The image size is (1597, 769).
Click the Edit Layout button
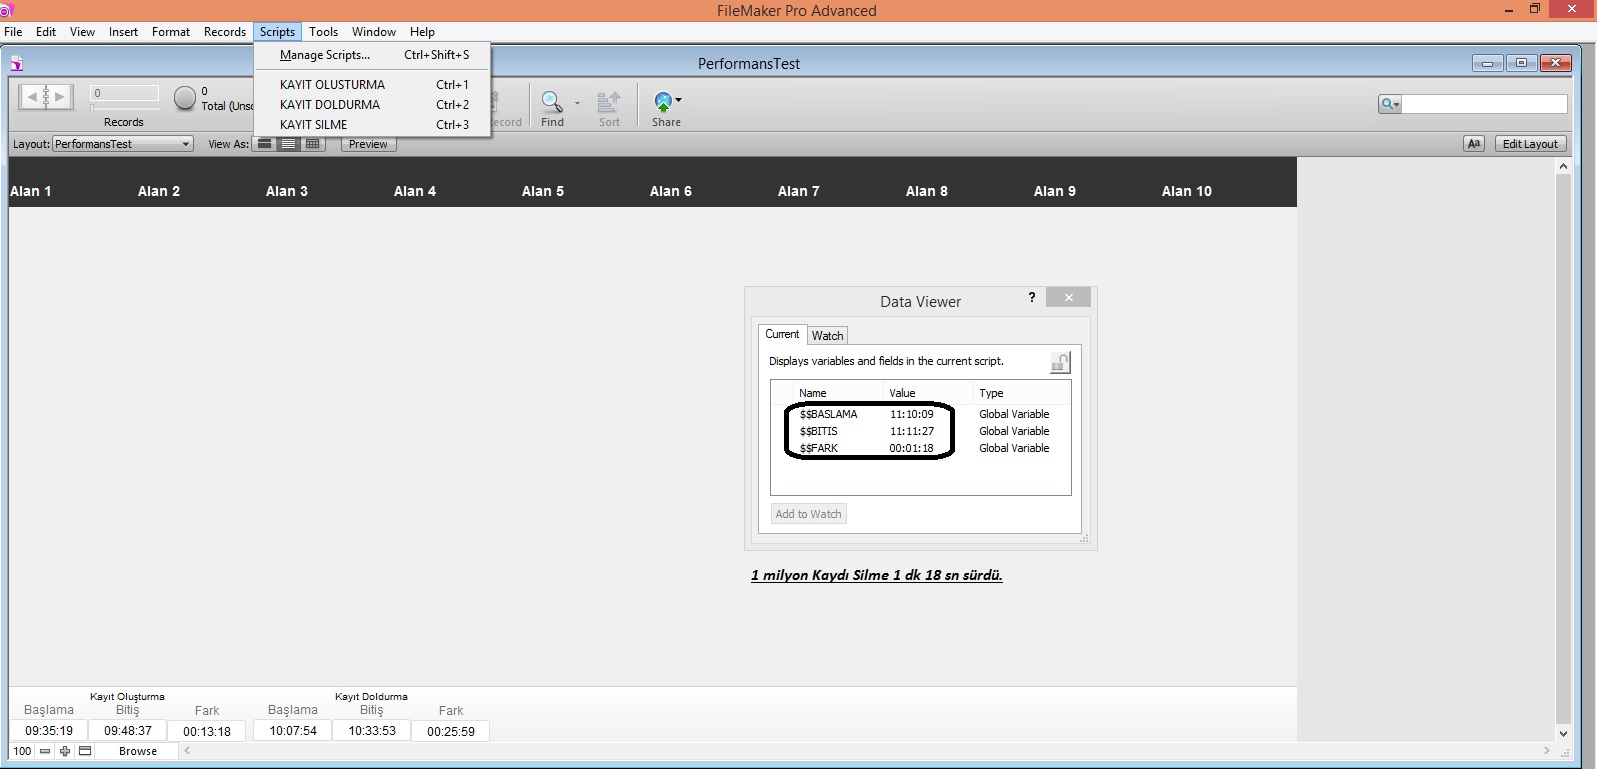coord(1529,144)
